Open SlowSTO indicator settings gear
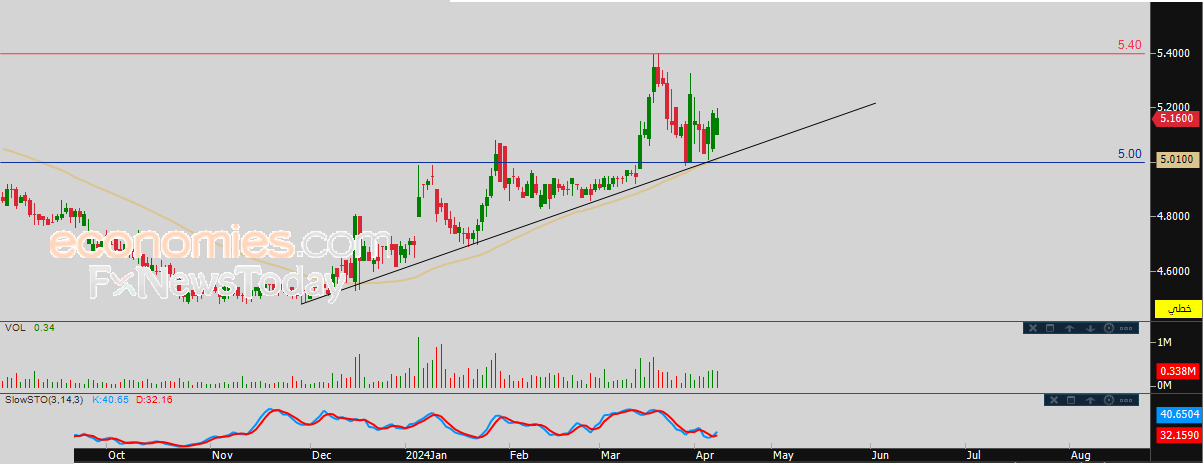The image size is (1203, 464). (x=1109, y=400)
